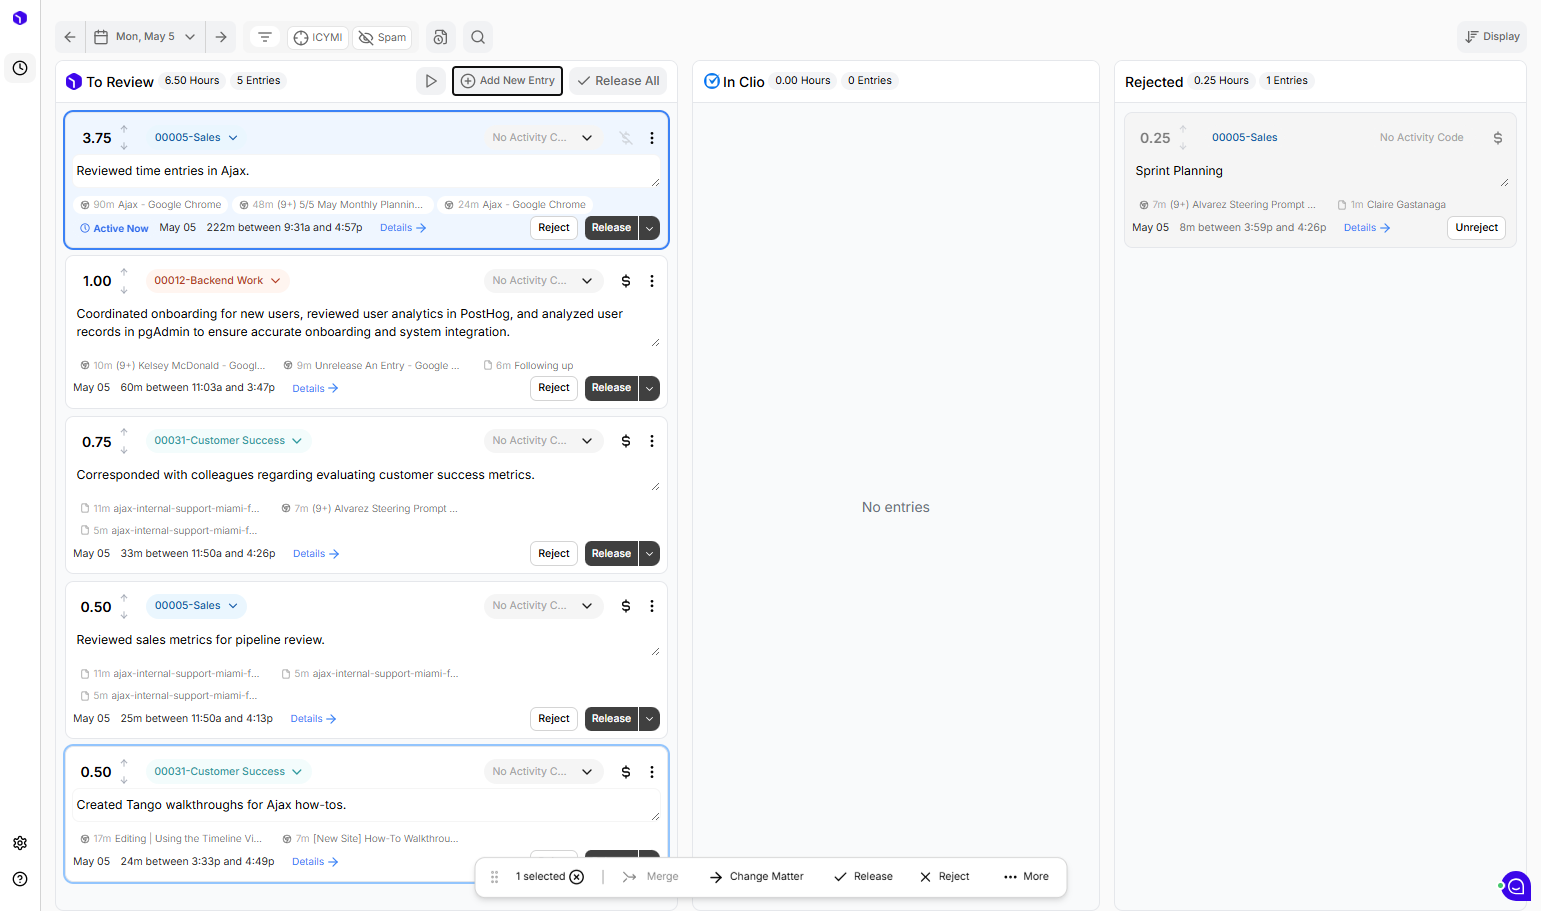The height and width of the screenshot is (911, 1541).
Task: Toggle billable dollar sign on the 0.75 Customer Success entry
Action: coord(626,441)
